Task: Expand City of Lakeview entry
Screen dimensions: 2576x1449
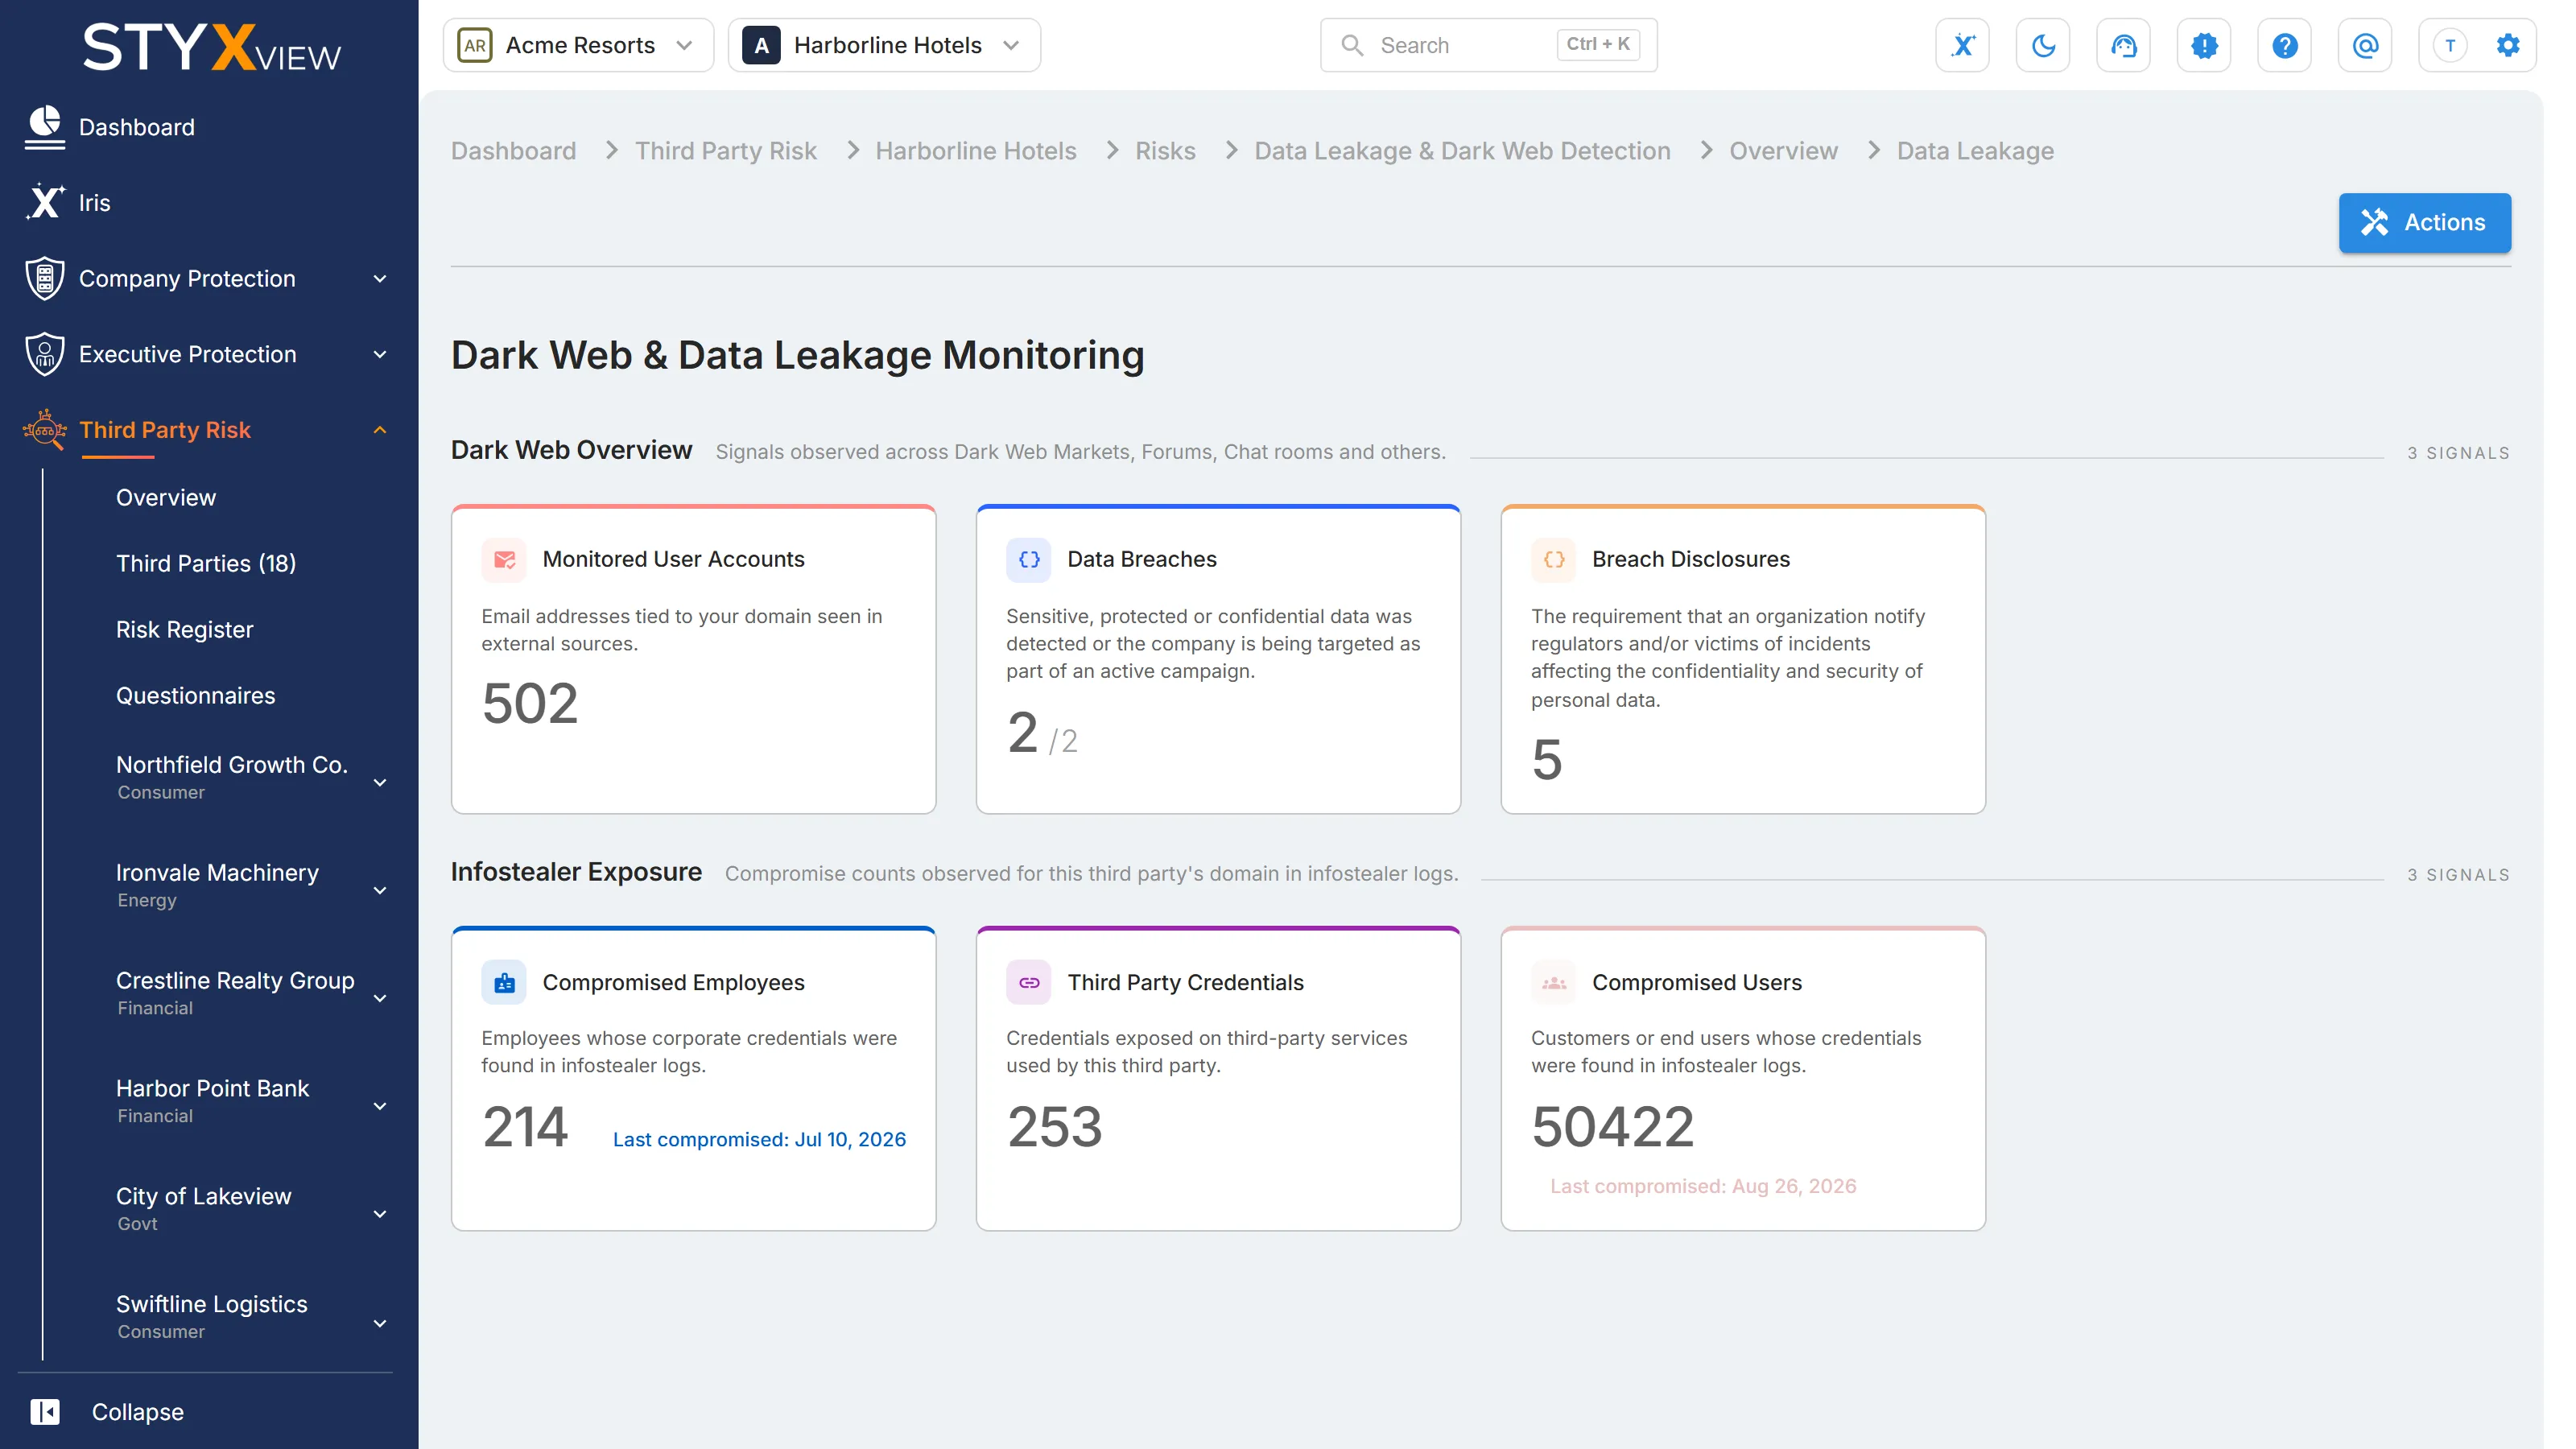Action: [380, 1214]
